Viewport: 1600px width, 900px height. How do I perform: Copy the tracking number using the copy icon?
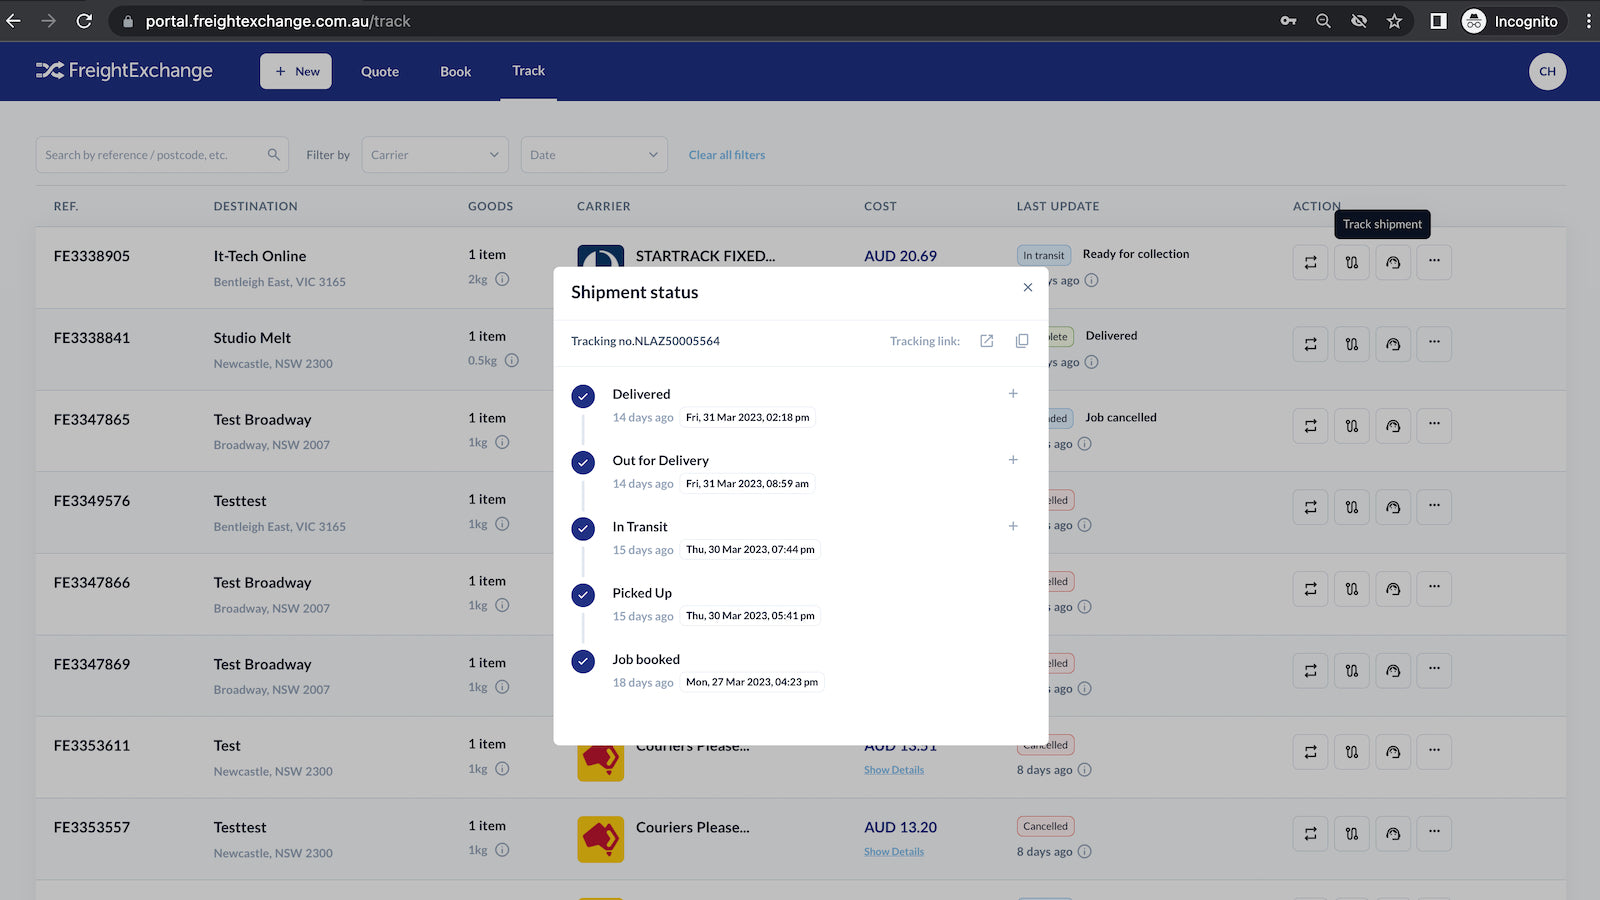[1021, 341]
